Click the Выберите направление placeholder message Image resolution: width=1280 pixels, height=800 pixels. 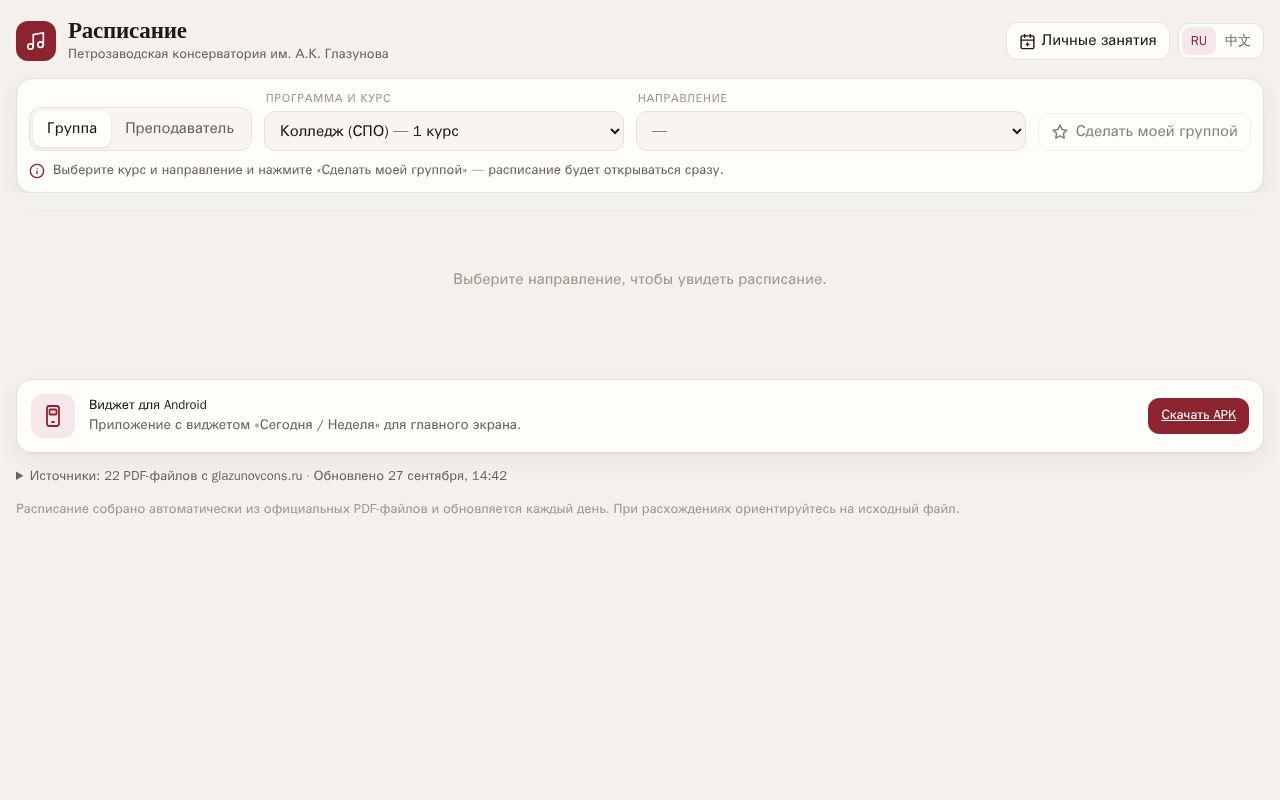[640, 279]
